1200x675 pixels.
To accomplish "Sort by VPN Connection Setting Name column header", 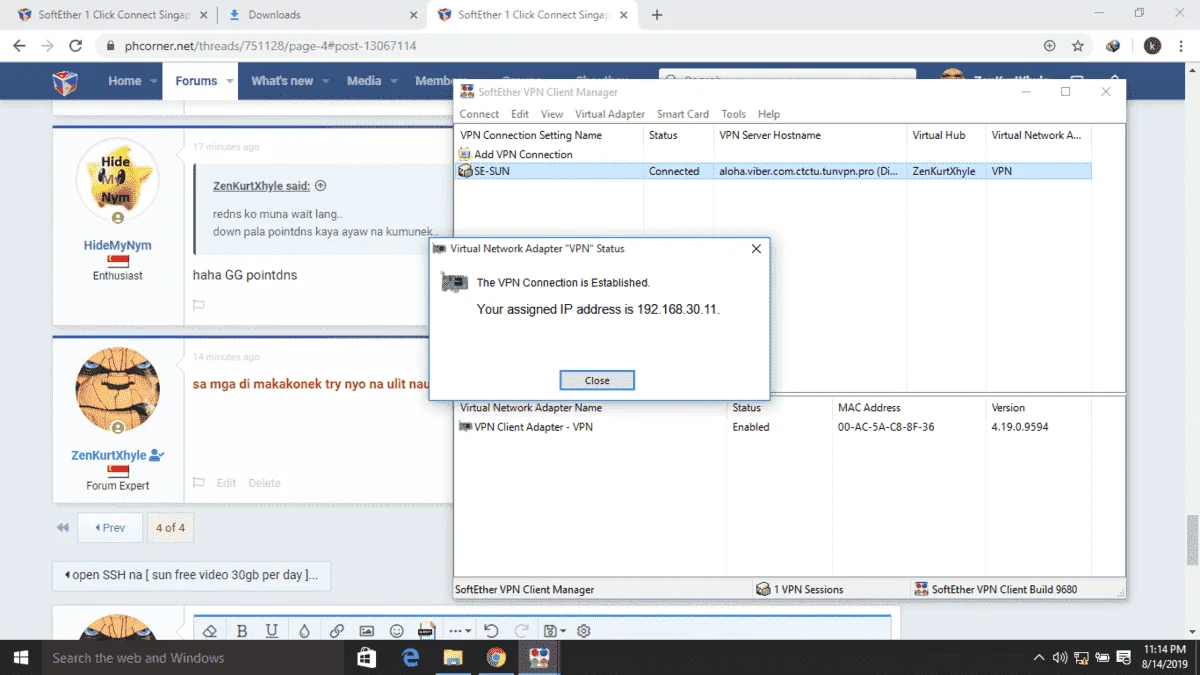I will (x=549, y=135).
